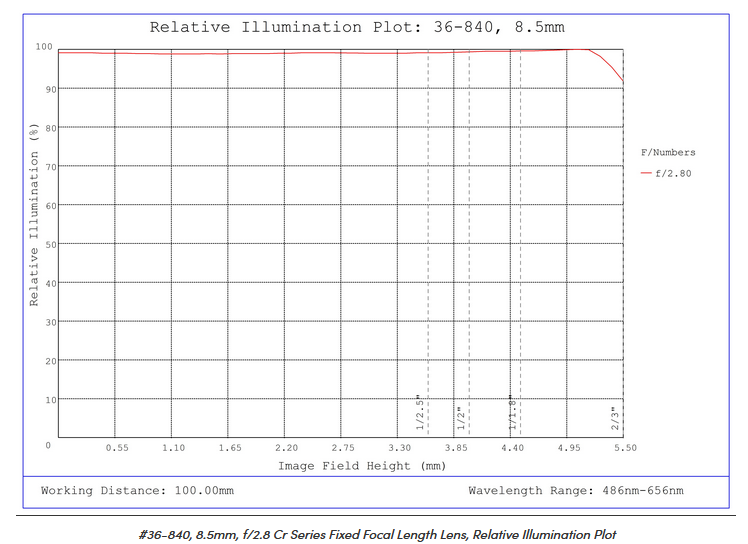This screenshot has height=544, width=748.
Task: Click the 'F/Numbers' legend heading
Action: point(667,152)
